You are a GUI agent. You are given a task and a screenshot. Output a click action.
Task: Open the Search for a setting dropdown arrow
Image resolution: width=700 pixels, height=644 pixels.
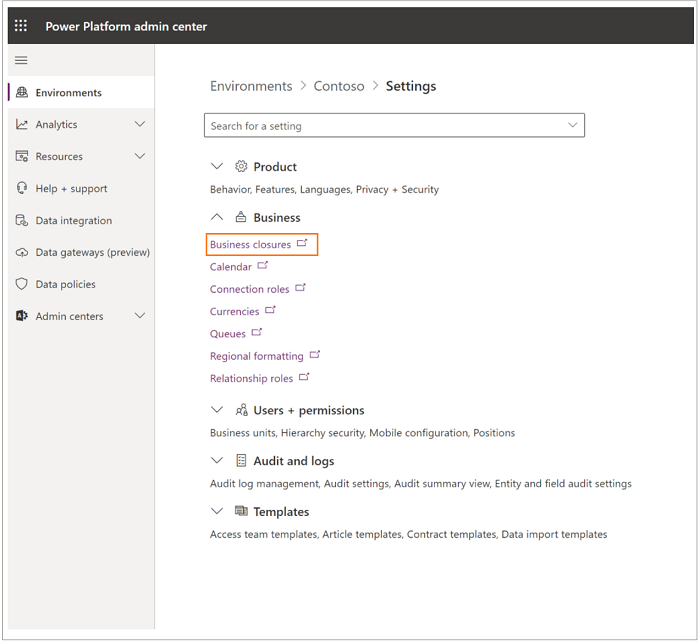click(573, 125)
